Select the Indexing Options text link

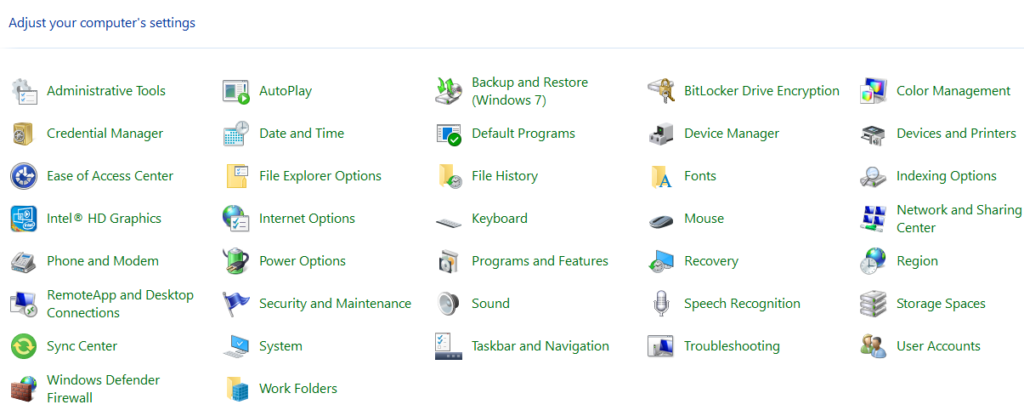click(946, 176)
